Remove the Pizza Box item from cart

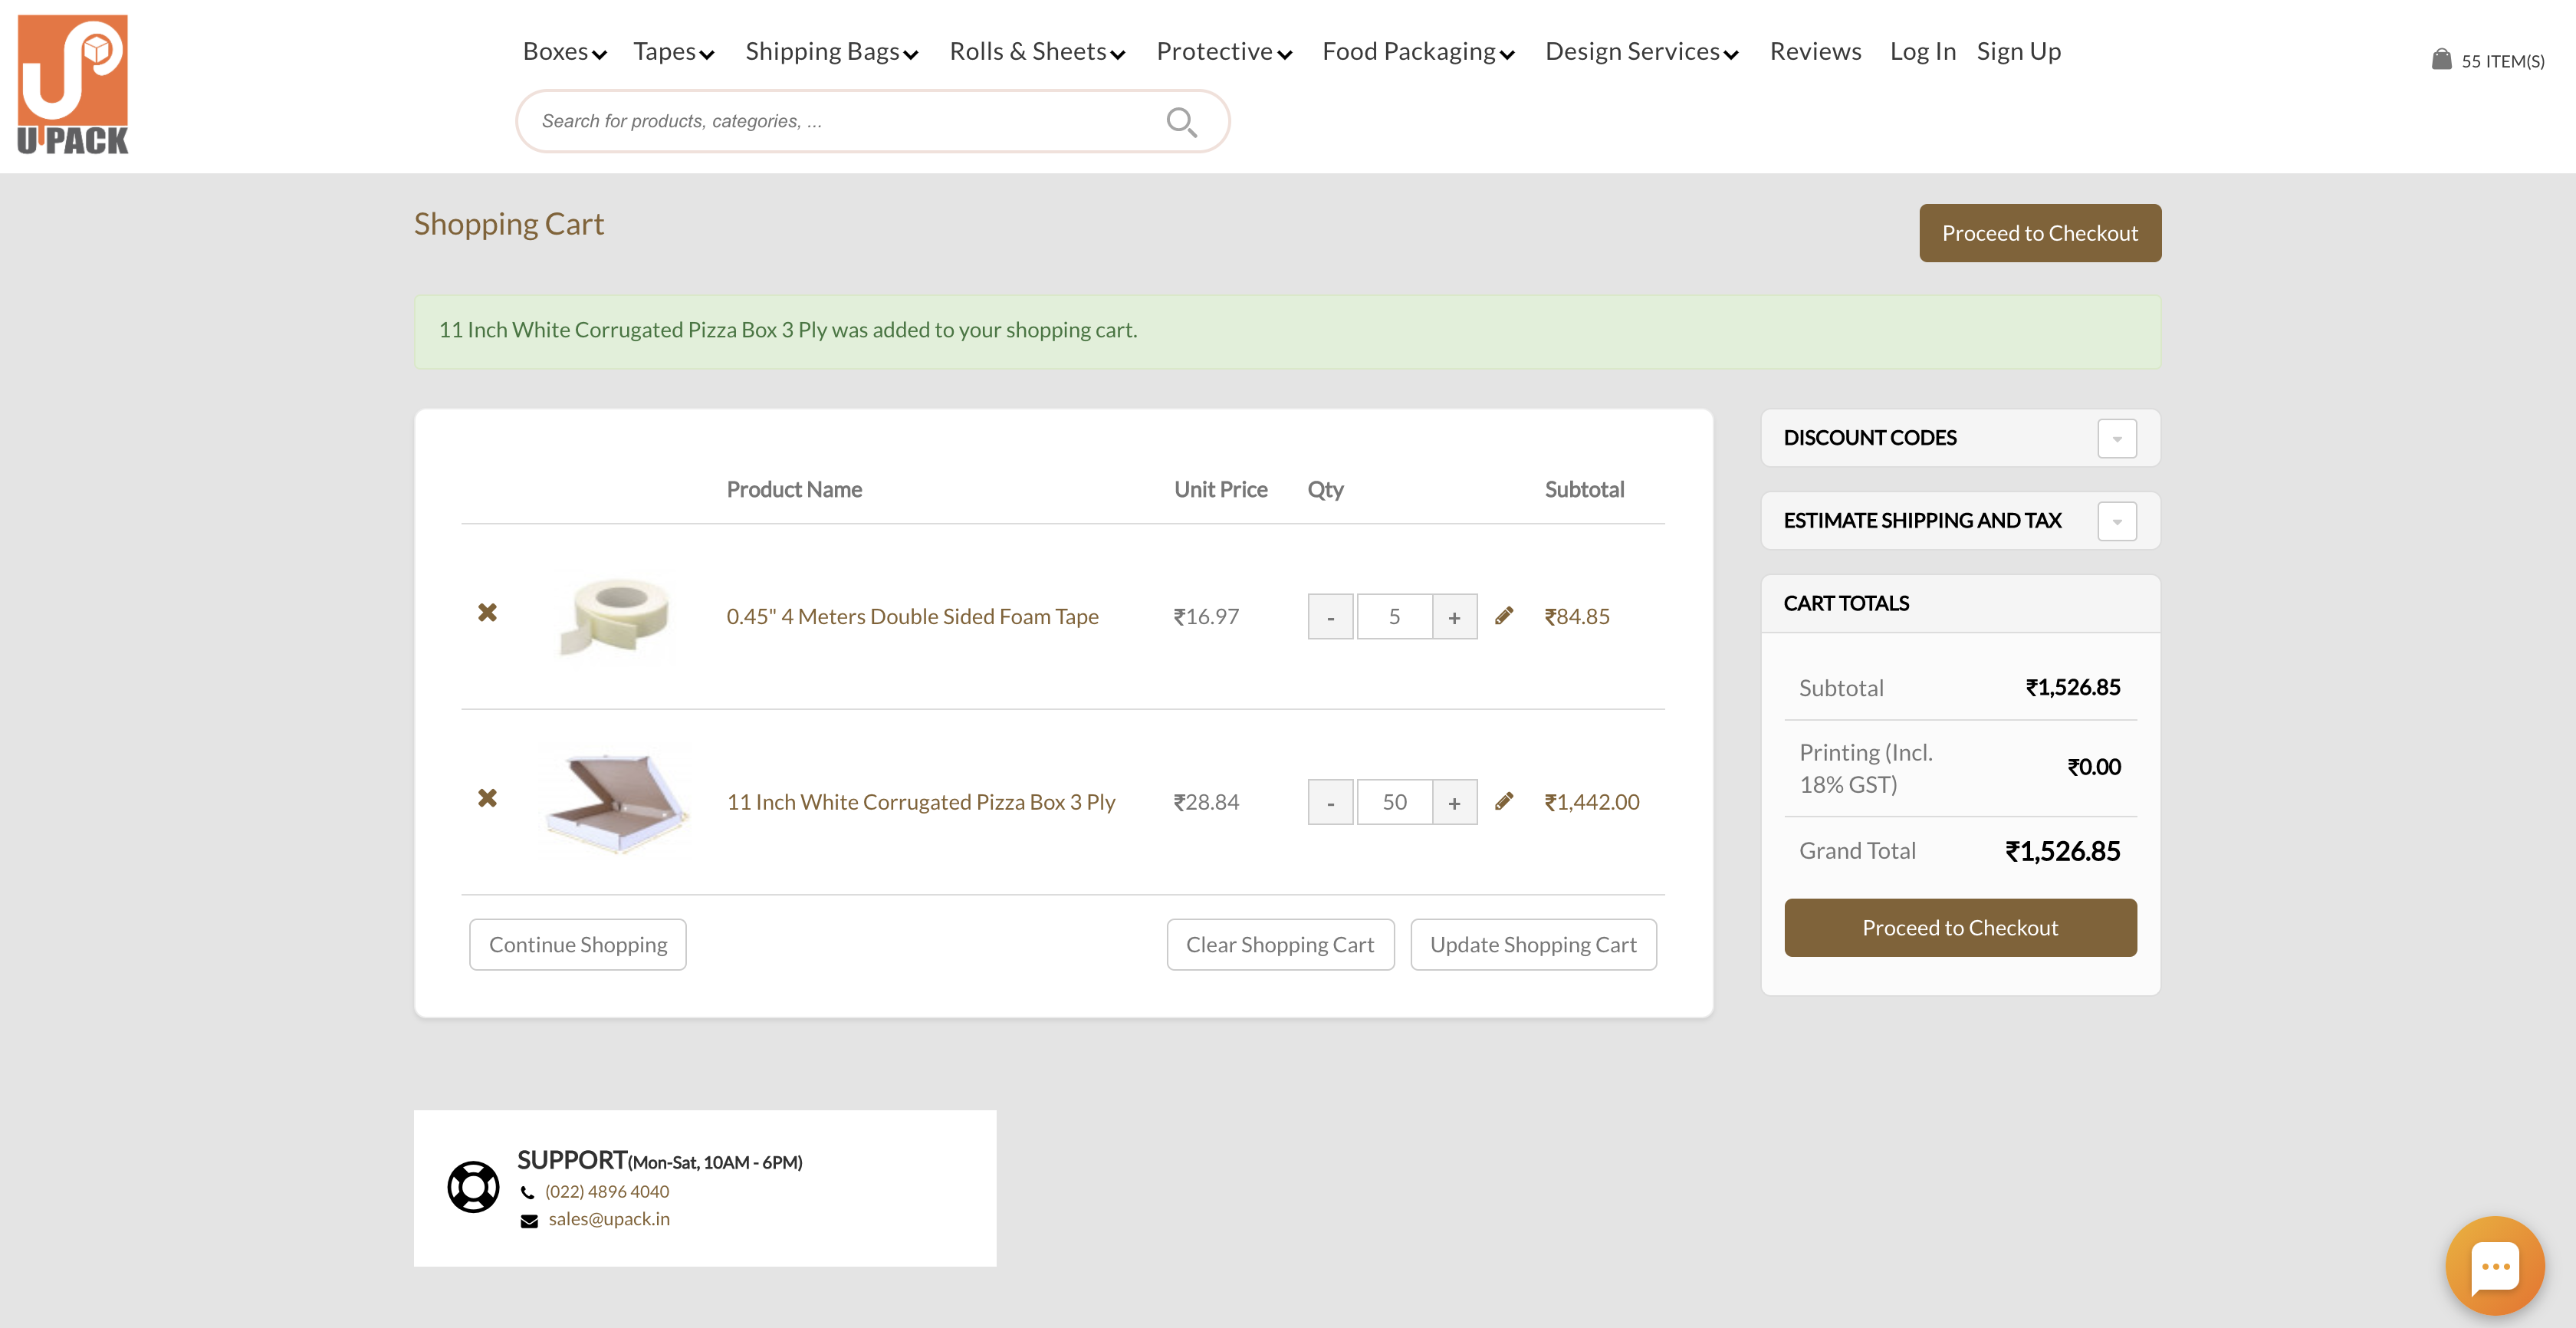pyautogui.click(x=487, y=798)
